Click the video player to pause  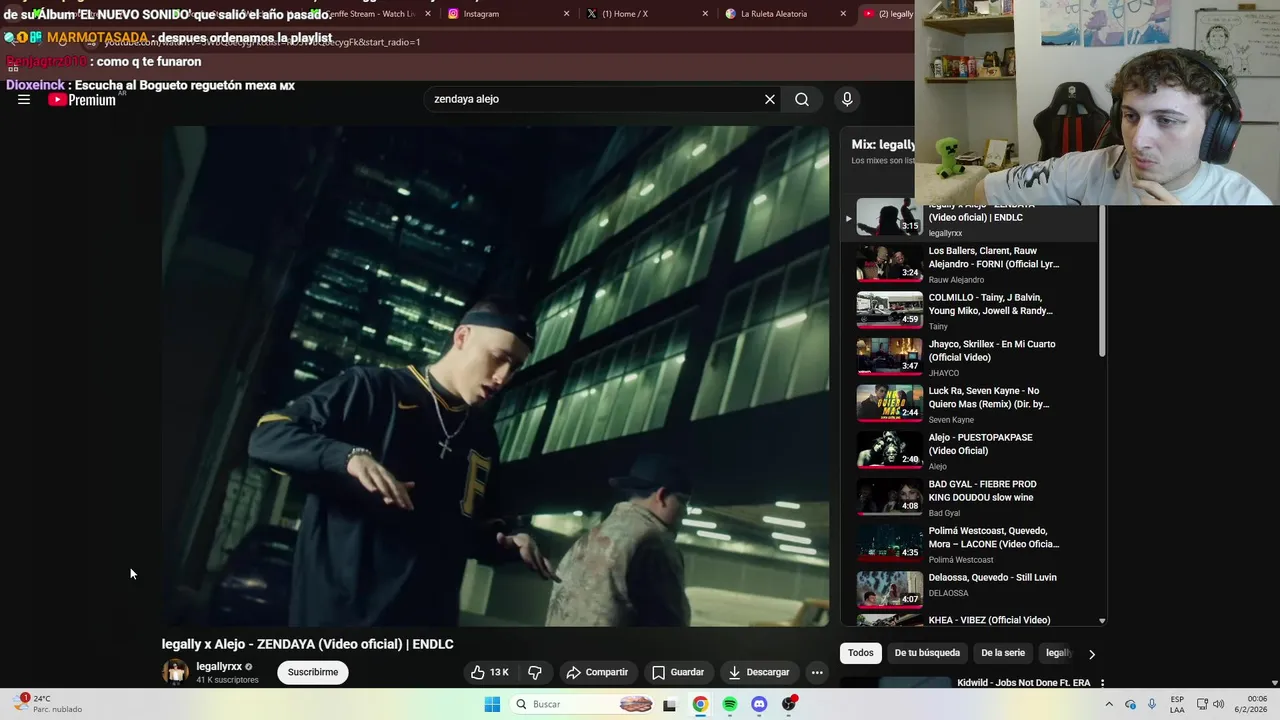pyautogui.click(x=496, y=375)
